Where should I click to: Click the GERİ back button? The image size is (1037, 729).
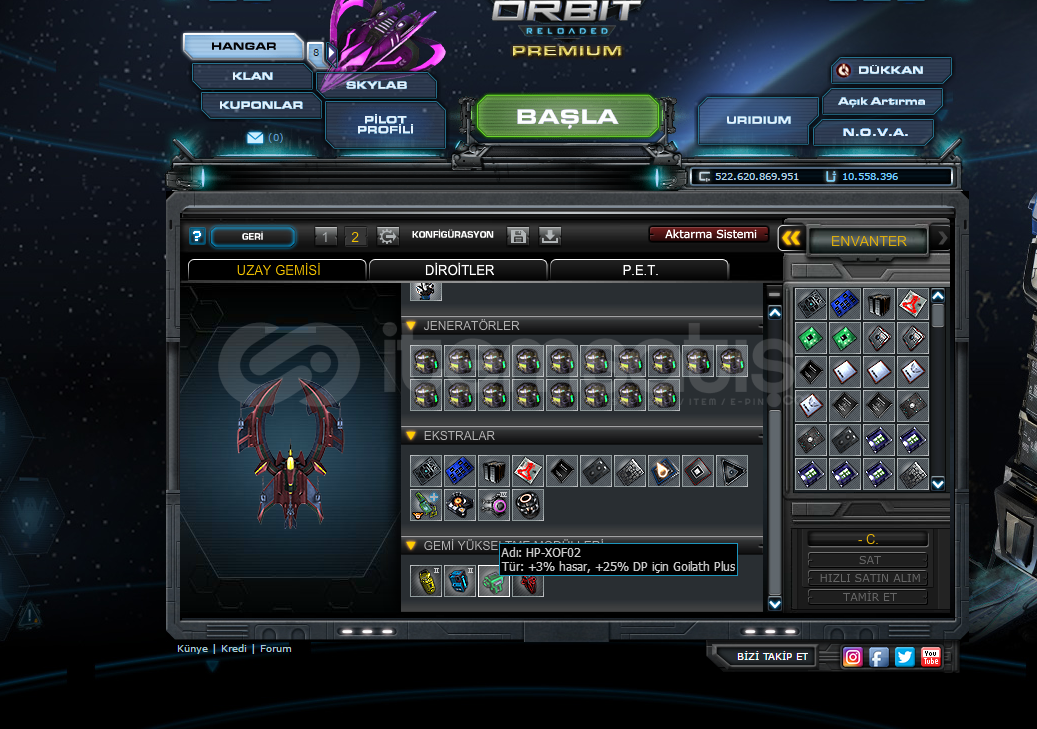tap(253, 237)
